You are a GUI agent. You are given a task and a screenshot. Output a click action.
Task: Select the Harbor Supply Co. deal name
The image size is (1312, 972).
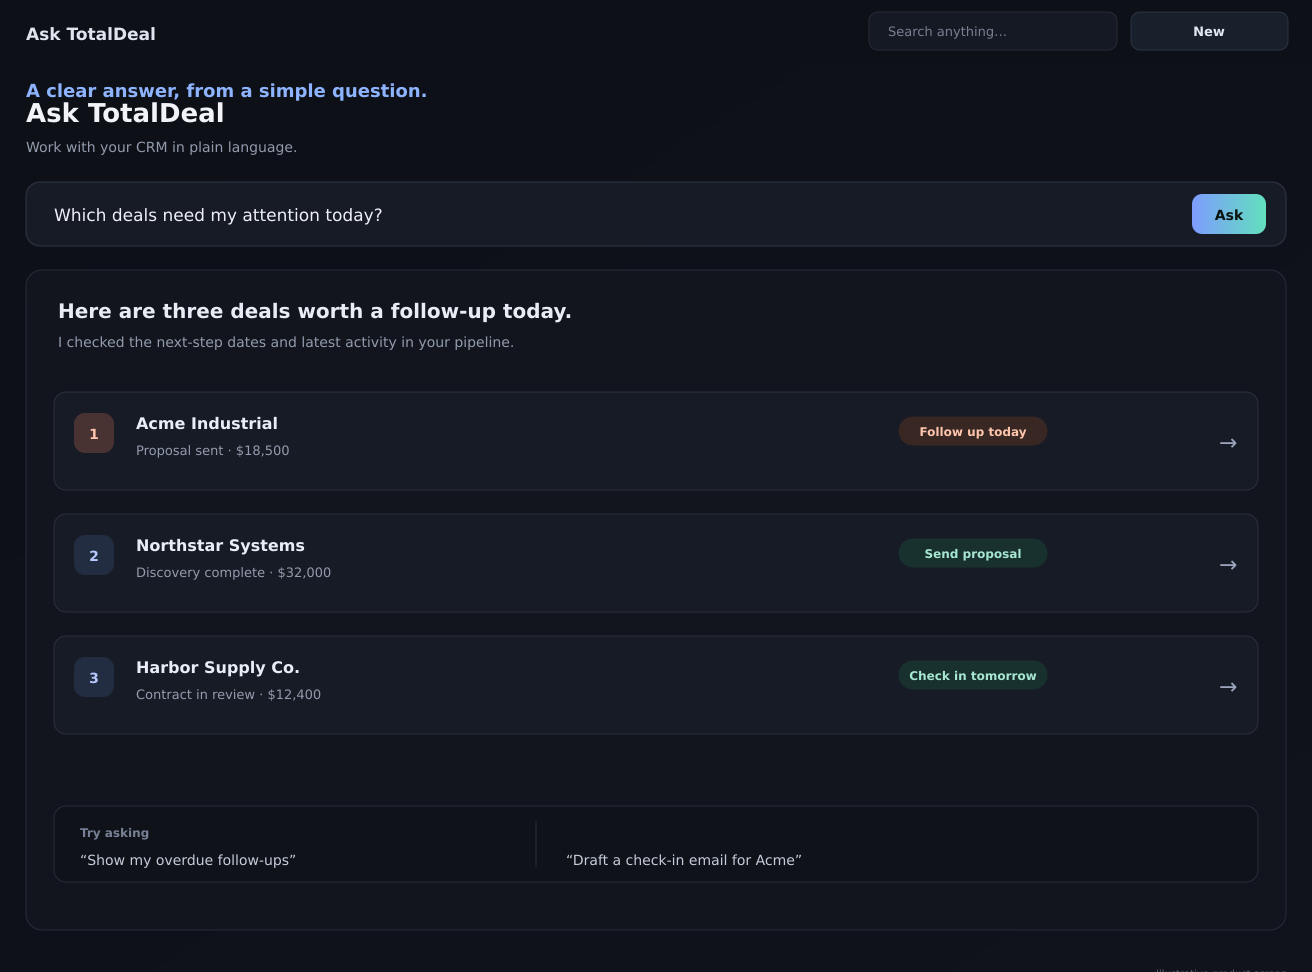click(218, 667)
